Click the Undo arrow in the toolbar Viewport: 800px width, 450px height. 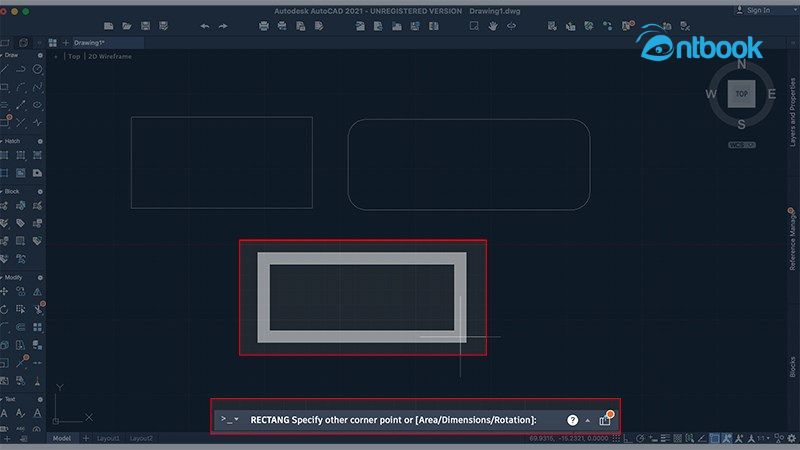click(x=205, y=26)
